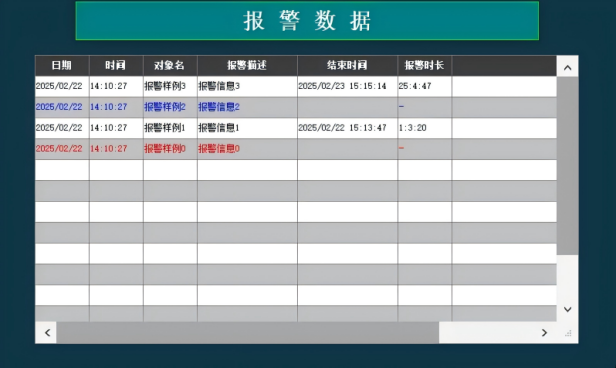Click the 报警信息1 description cell

tap(247, 128)
